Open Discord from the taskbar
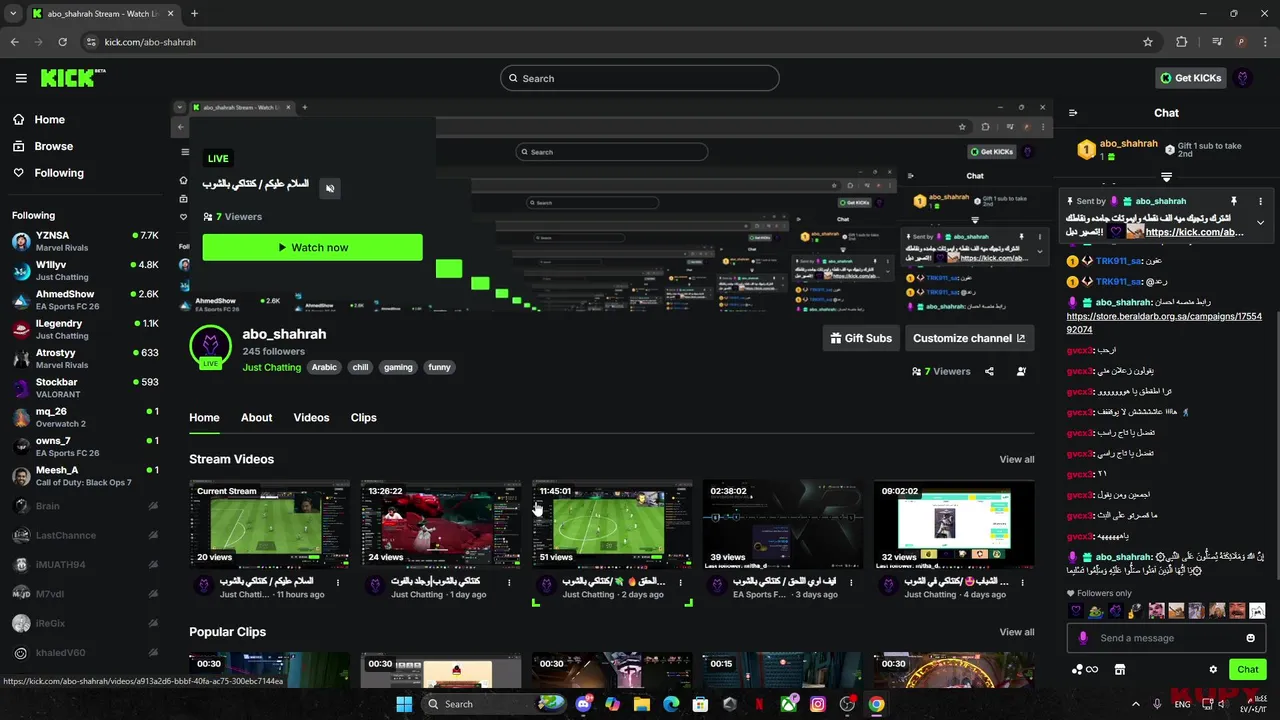This screenshot has width=1280, height=720. (x=584, y=704)
